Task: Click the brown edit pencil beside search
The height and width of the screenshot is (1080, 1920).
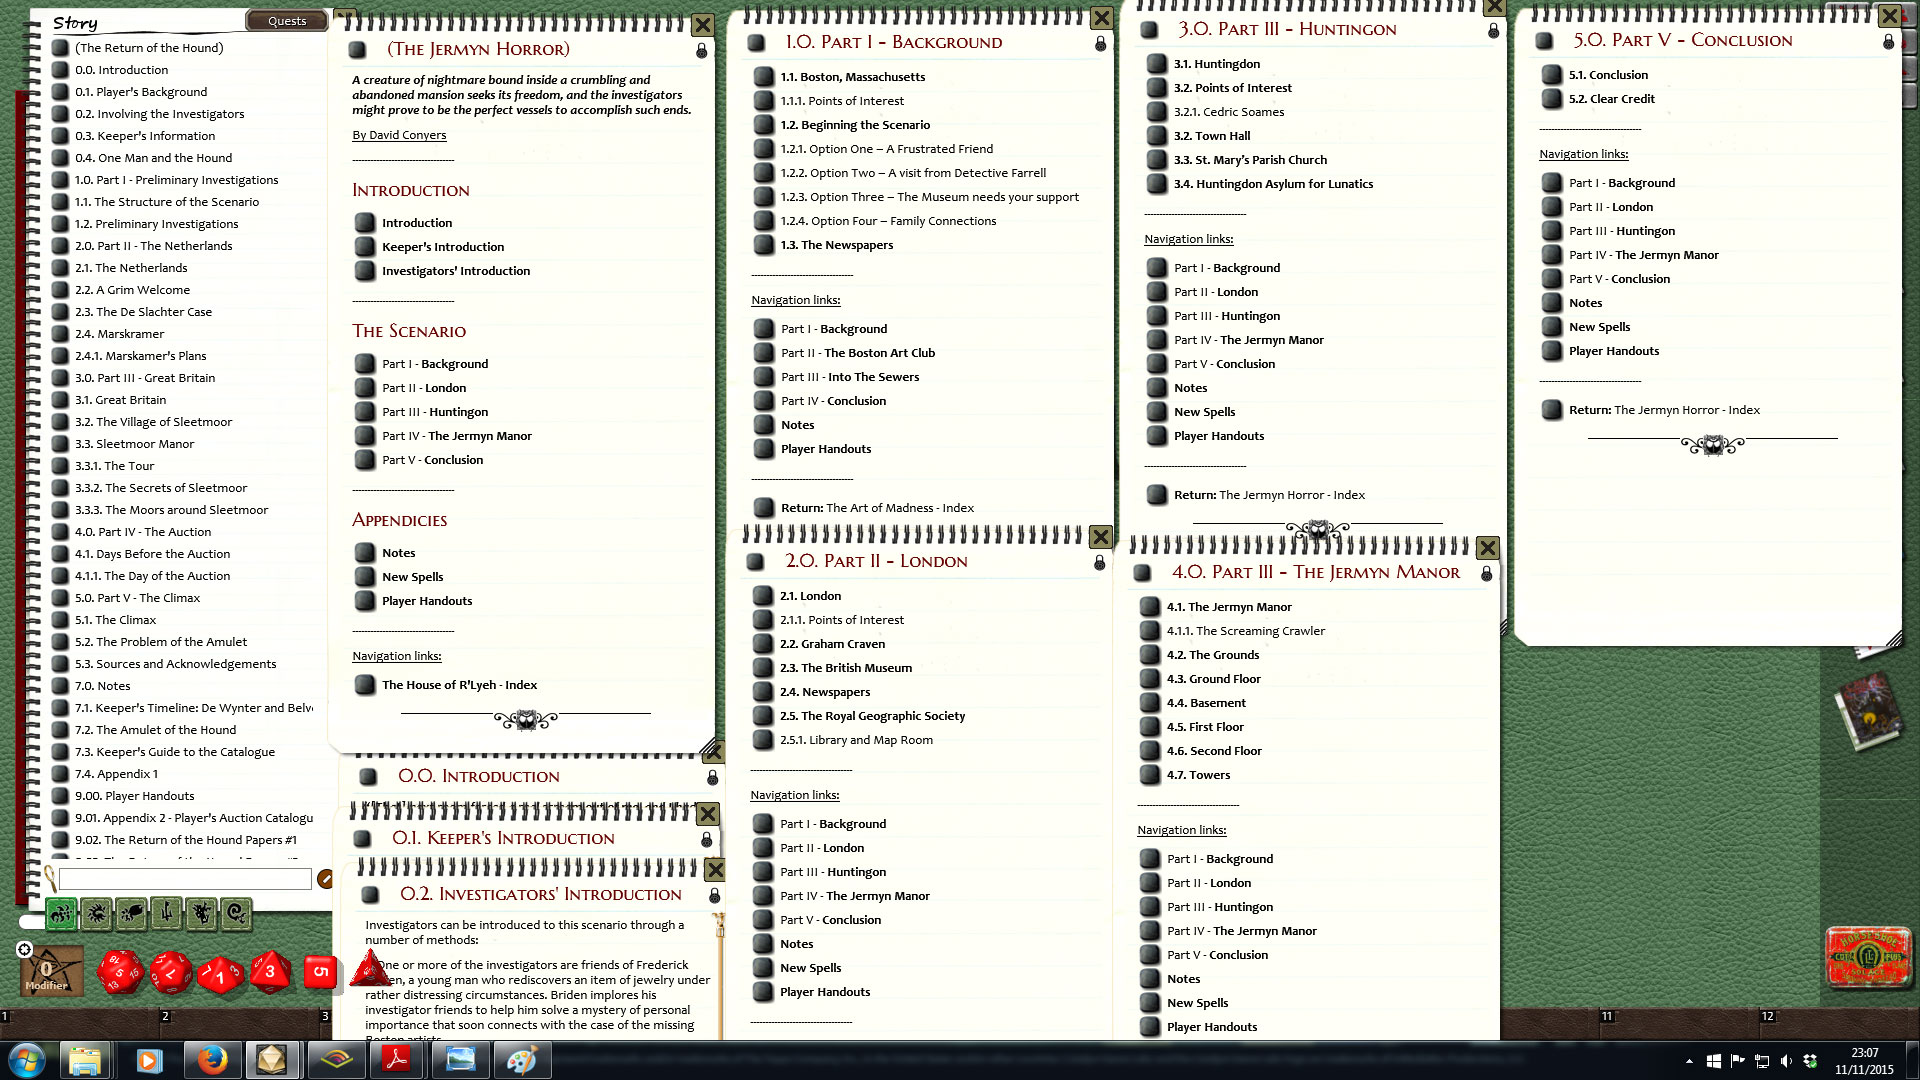Action: click(325, 879)
